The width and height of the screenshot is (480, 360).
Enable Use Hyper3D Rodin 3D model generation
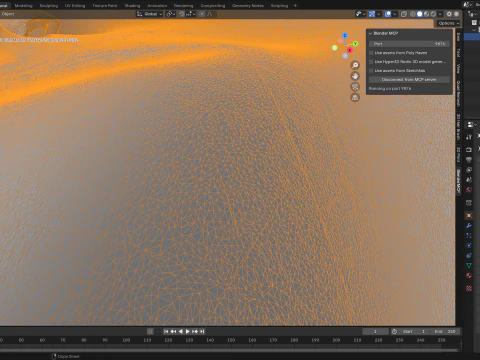371,62
